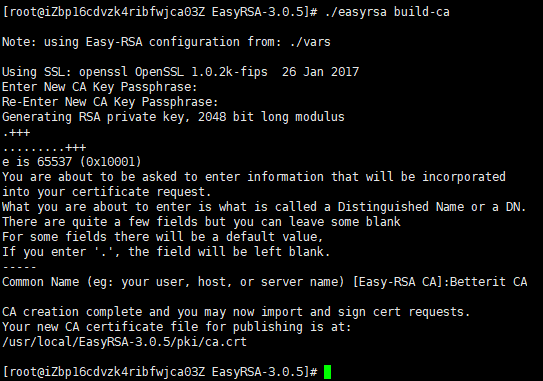Click the dashed separator line '-----'
Image resolution: width=543 pixels, height=381 pixels.
[19, 267]
